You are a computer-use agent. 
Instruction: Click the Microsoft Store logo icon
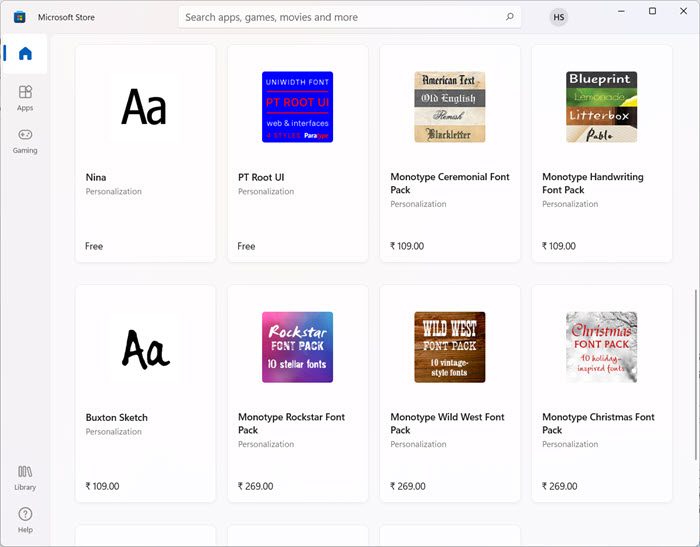tap(20, 17)
